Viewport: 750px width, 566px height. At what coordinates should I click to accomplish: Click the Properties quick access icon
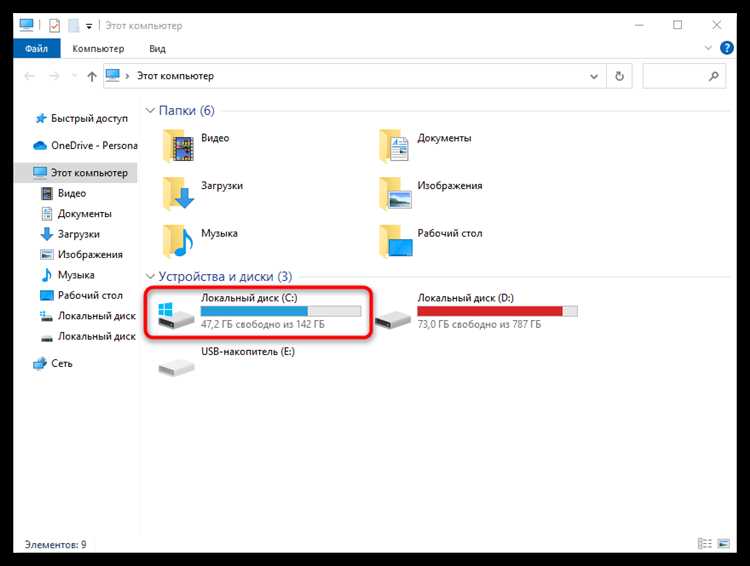(x=55, y=25)
